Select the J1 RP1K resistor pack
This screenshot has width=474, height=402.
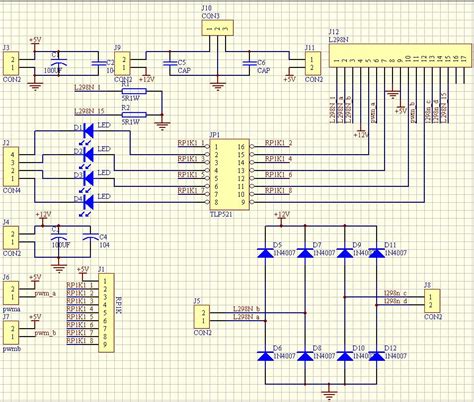pyautogui.click(x=106, y=313)
